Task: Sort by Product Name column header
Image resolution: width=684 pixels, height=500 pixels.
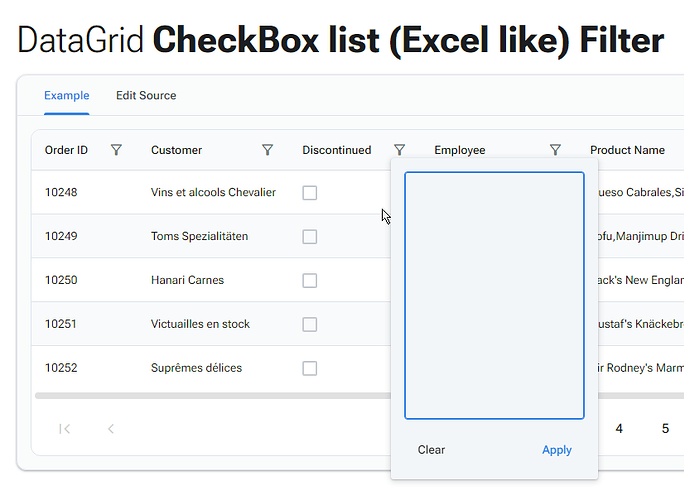Action: (627, 150)
